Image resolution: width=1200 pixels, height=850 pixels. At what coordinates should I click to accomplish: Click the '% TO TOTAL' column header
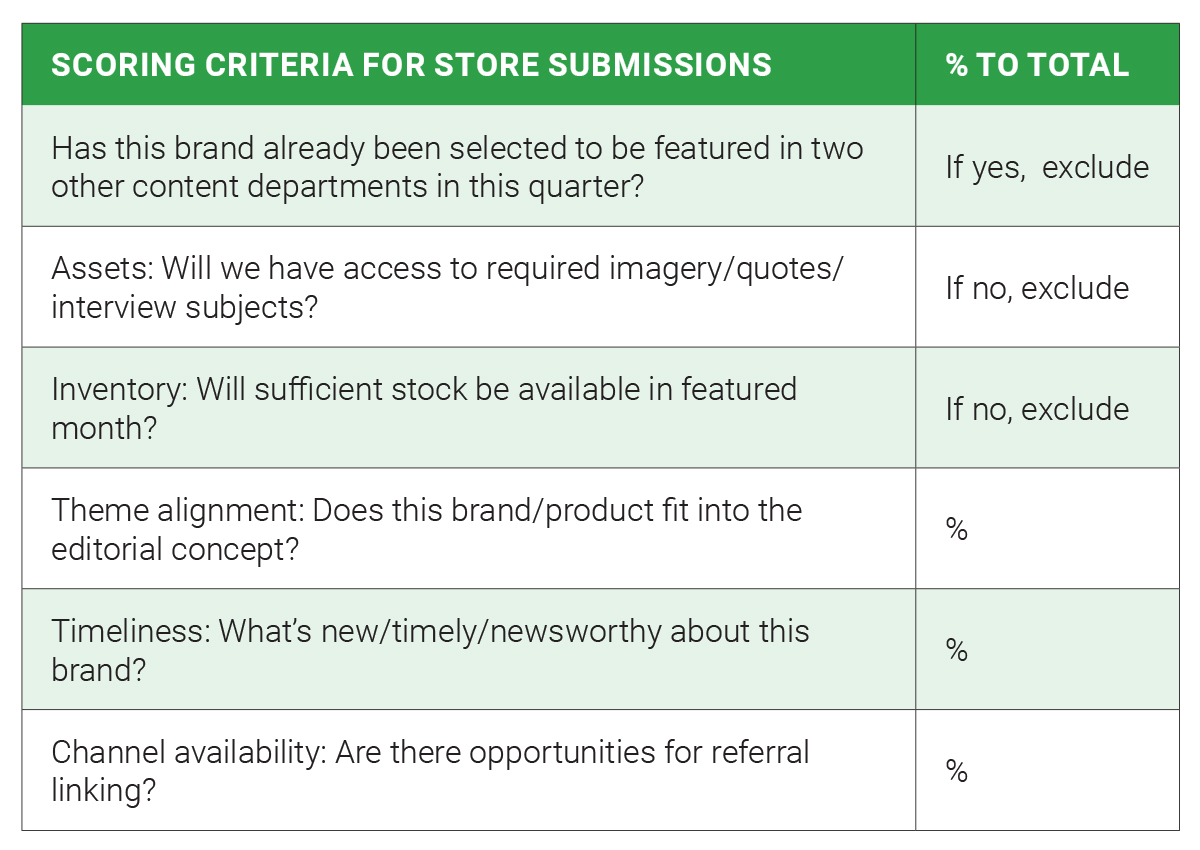(x=1038, y=65)
